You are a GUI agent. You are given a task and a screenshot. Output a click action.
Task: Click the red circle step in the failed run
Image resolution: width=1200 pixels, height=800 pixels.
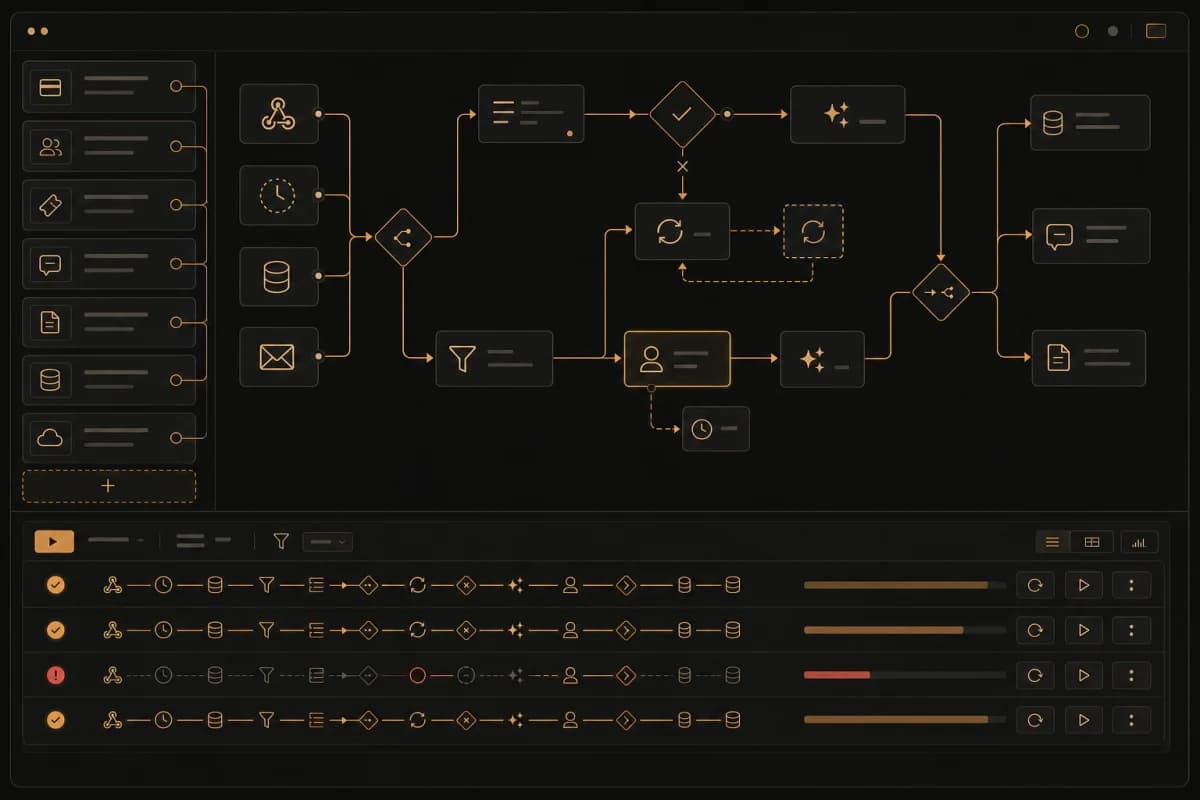(418, 675)
